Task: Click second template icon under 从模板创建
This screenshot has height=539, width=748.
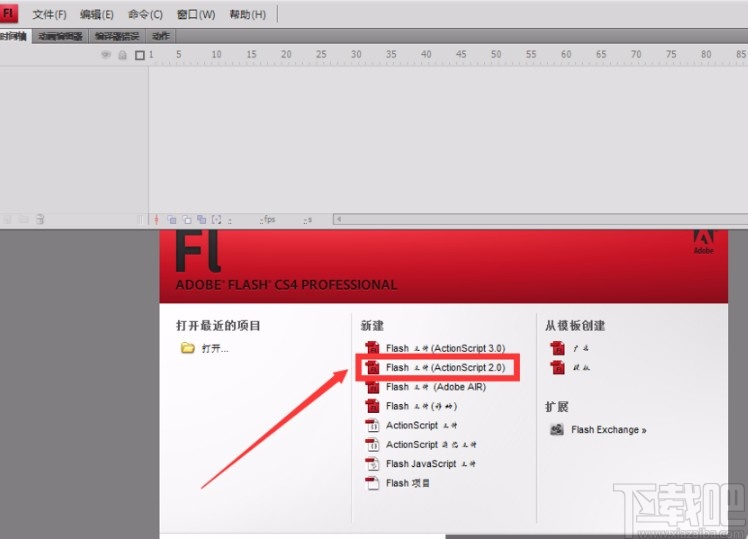Action: pyautogui.click(x=557, y=367)
